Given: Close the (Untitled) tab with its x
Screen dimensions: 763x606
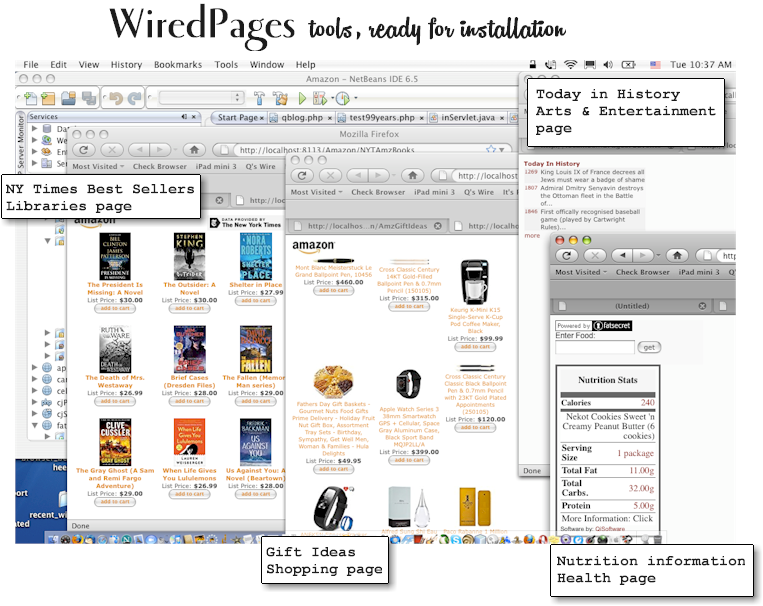Looking at the screenshot, I should point(702,306).
